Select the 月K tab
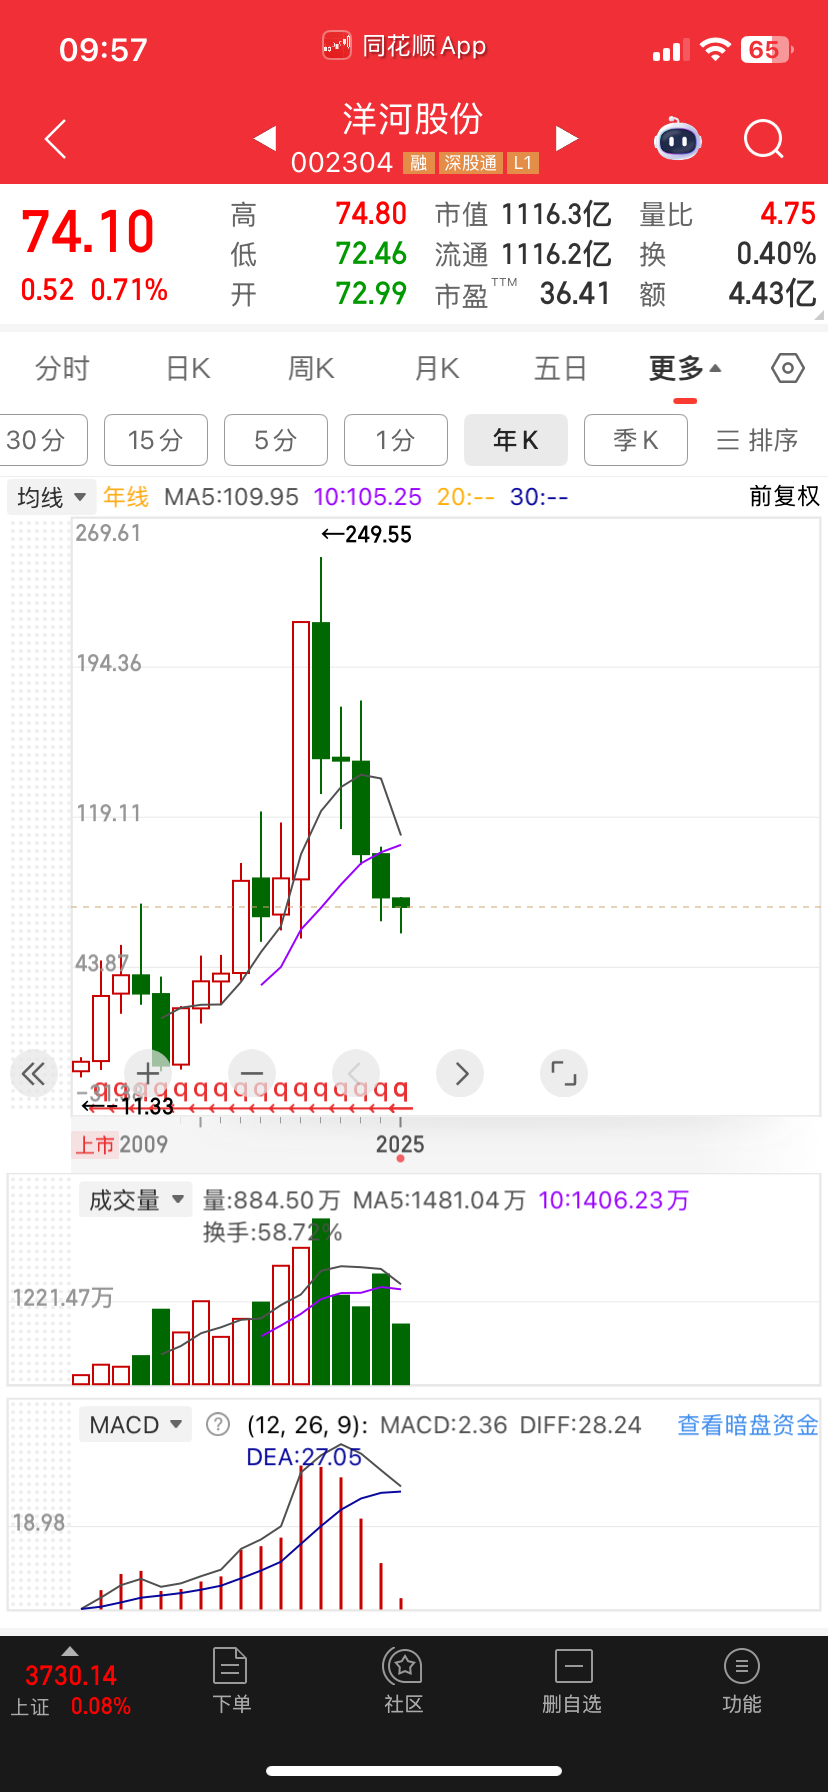This screenshot has height=1792, width=828. 437,368
